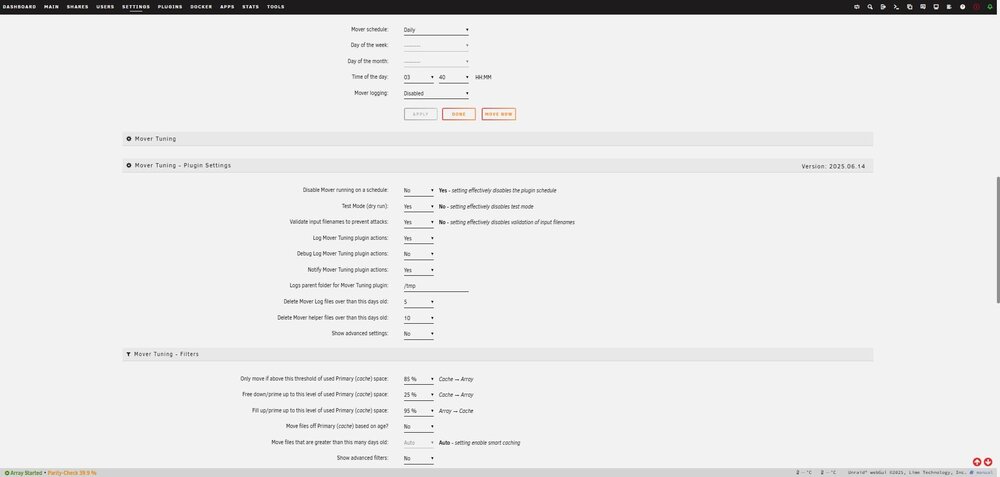The width and height of the screenshot is (1000, 477).
Task: Click the Done button
Action: click(459, 114)
